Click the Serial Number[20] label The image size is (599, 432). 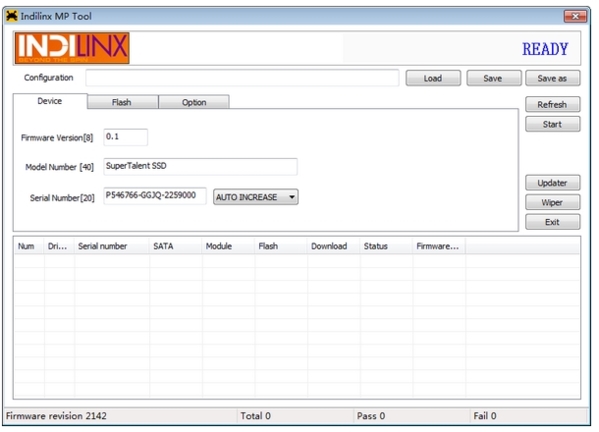(x=62, y=198)
